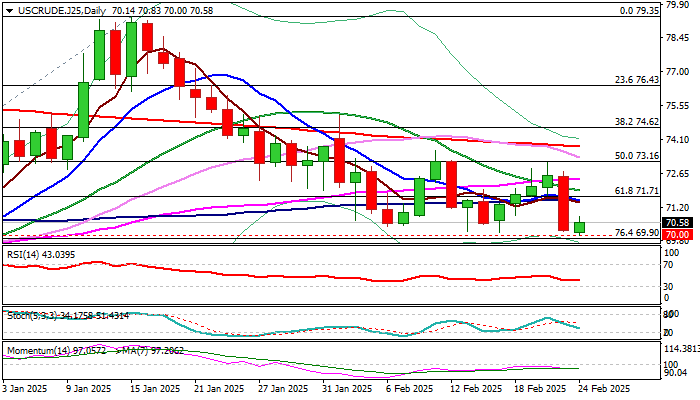Click the 77.00 price axis label
Screen dimensions: 700x400
677,71
